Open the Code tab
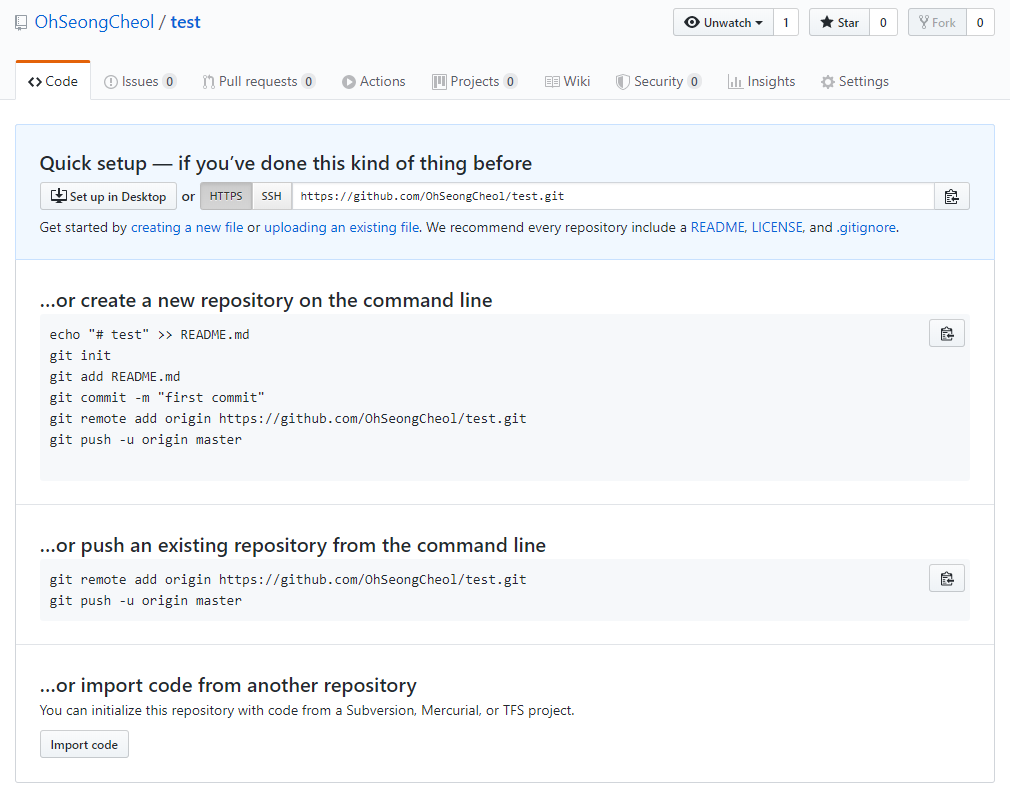 (x=53, y=81)
